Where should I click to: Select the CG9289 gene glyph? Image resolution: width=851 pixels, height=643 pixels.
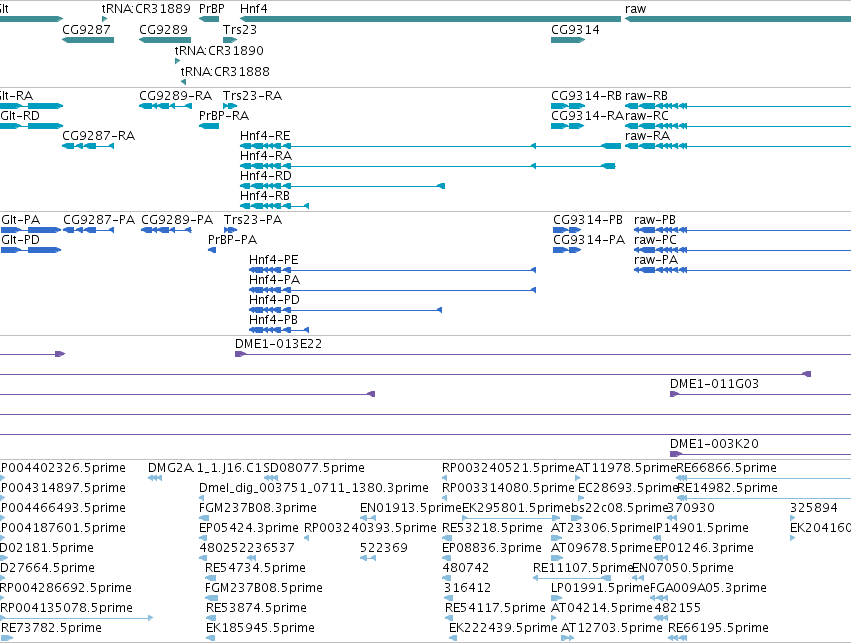(x=165, y=40)
